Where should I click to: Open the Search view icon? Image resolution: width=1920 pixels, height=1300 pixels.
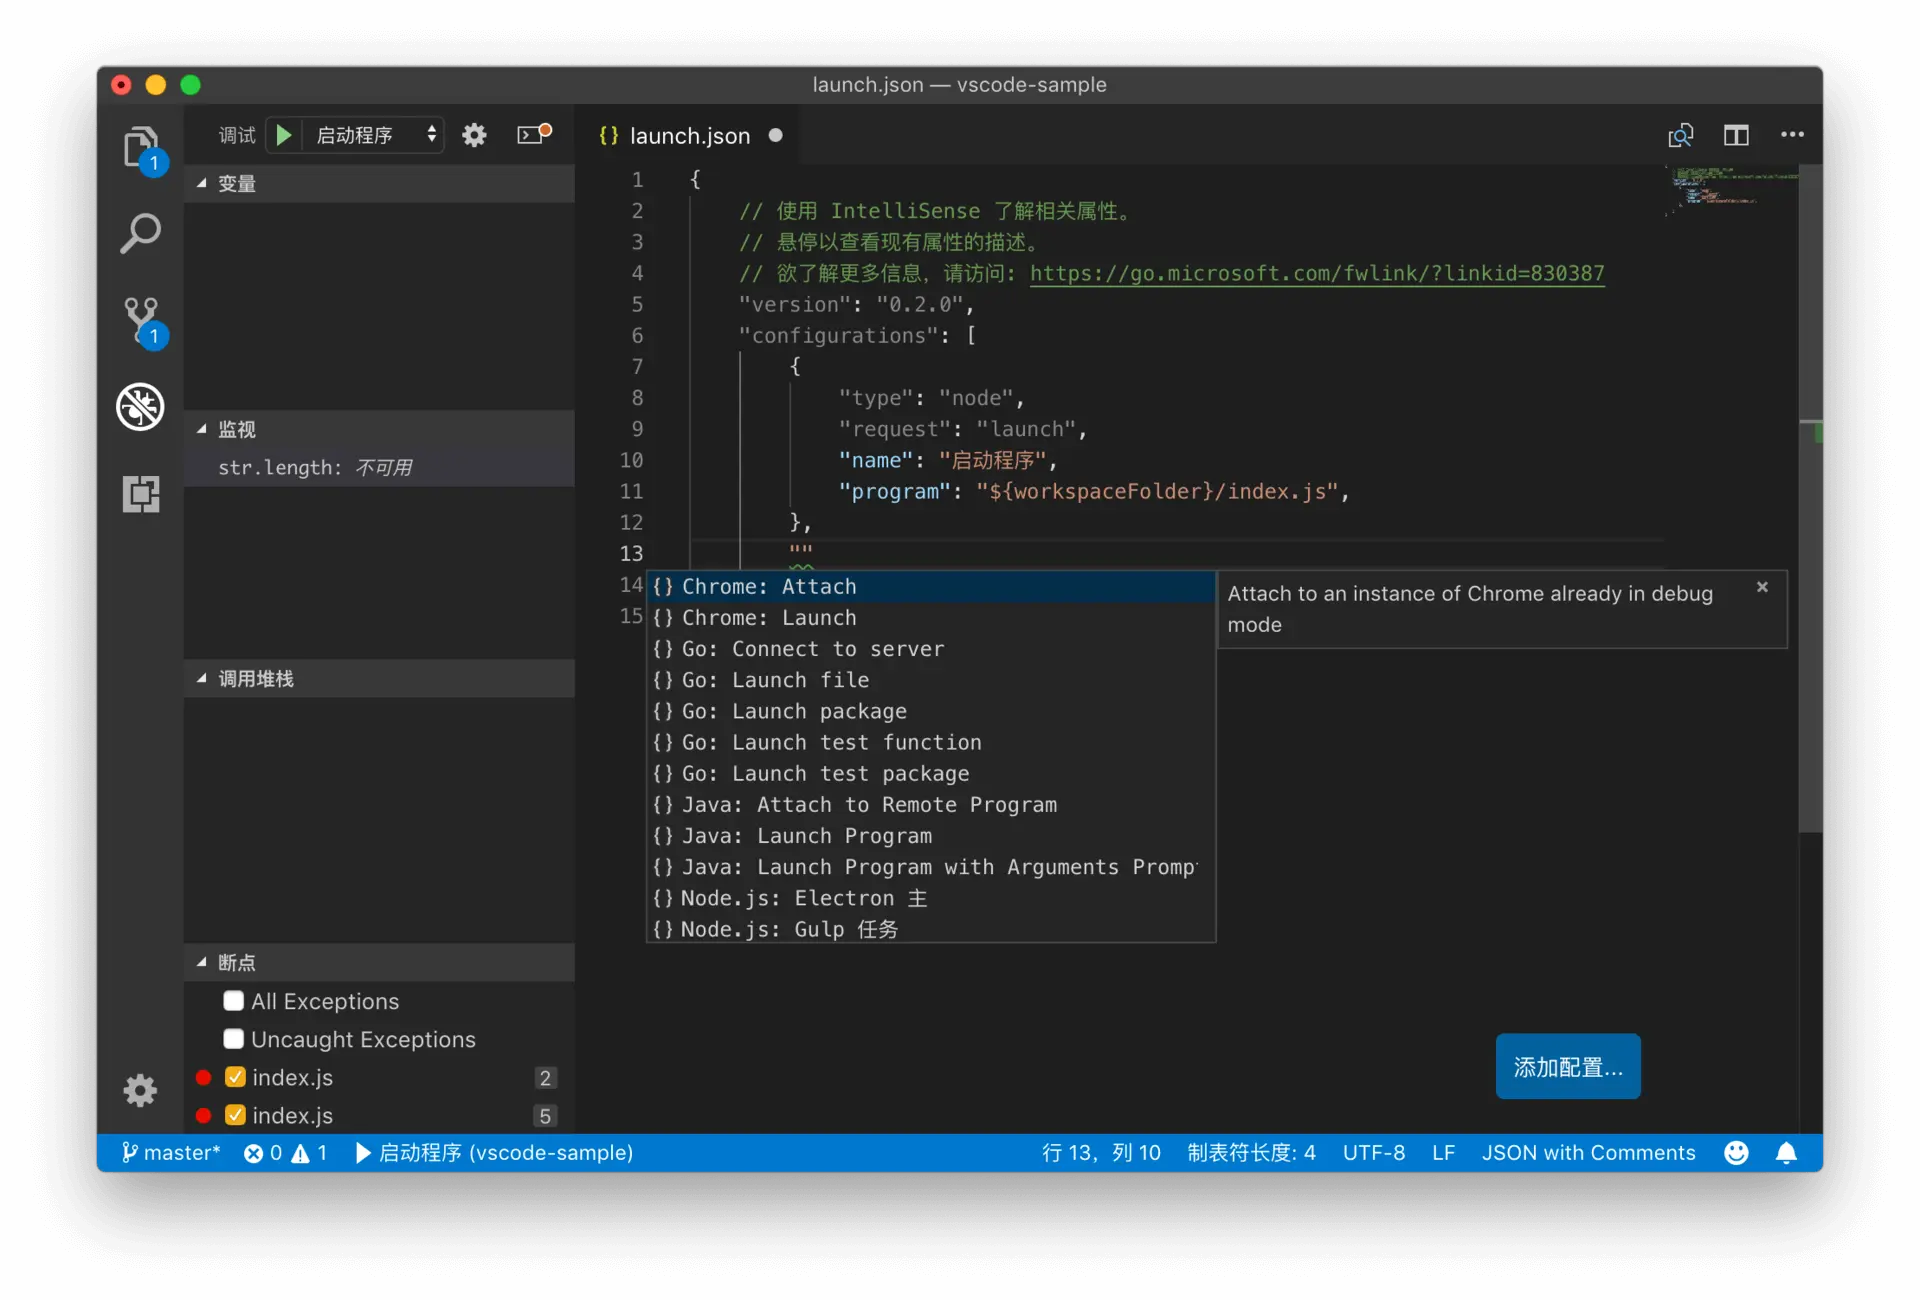click(140, 234)
